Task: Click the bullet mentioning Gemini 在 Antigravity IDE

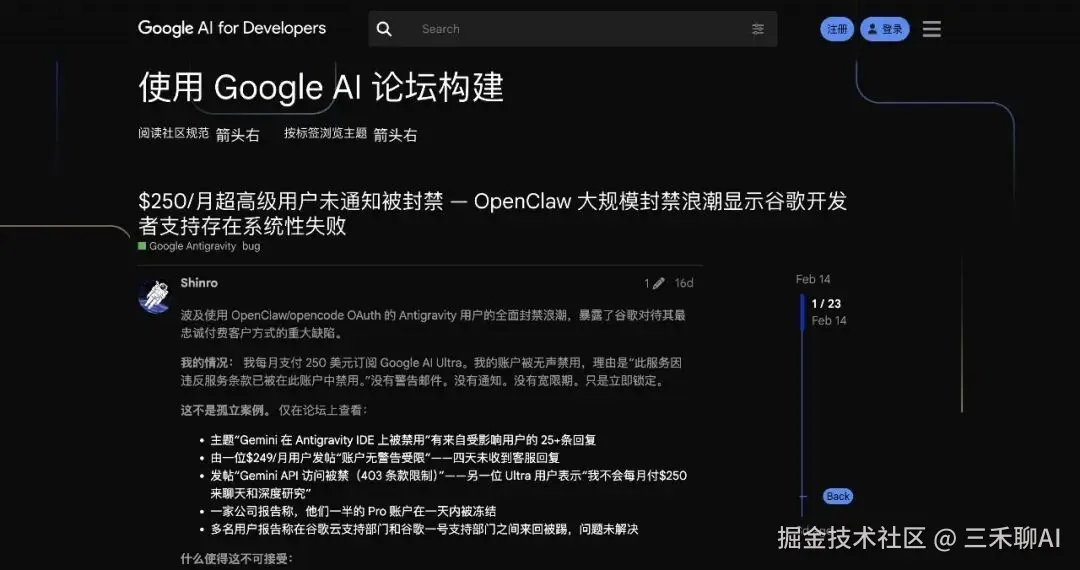Action: 403,440
